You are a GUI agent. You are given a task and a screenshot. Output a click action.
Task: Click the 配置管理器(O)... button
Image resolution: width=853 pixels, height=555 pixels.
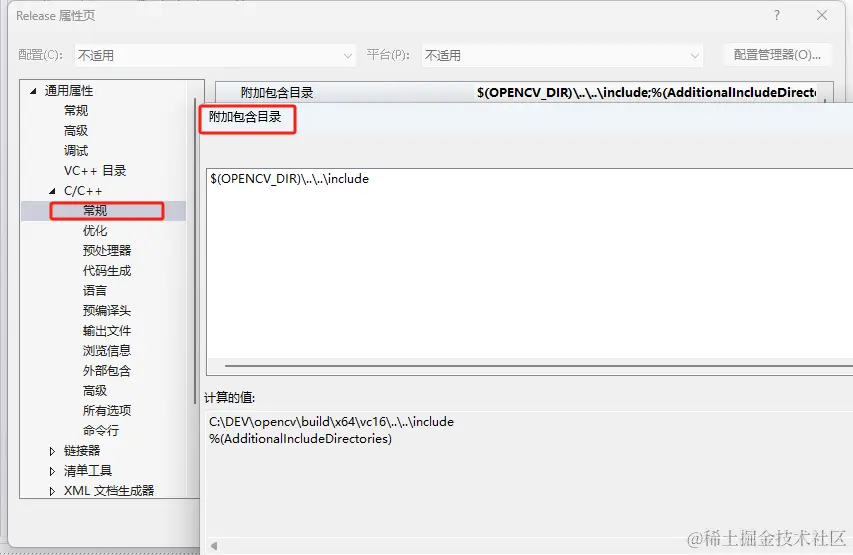tap(777, 55)
